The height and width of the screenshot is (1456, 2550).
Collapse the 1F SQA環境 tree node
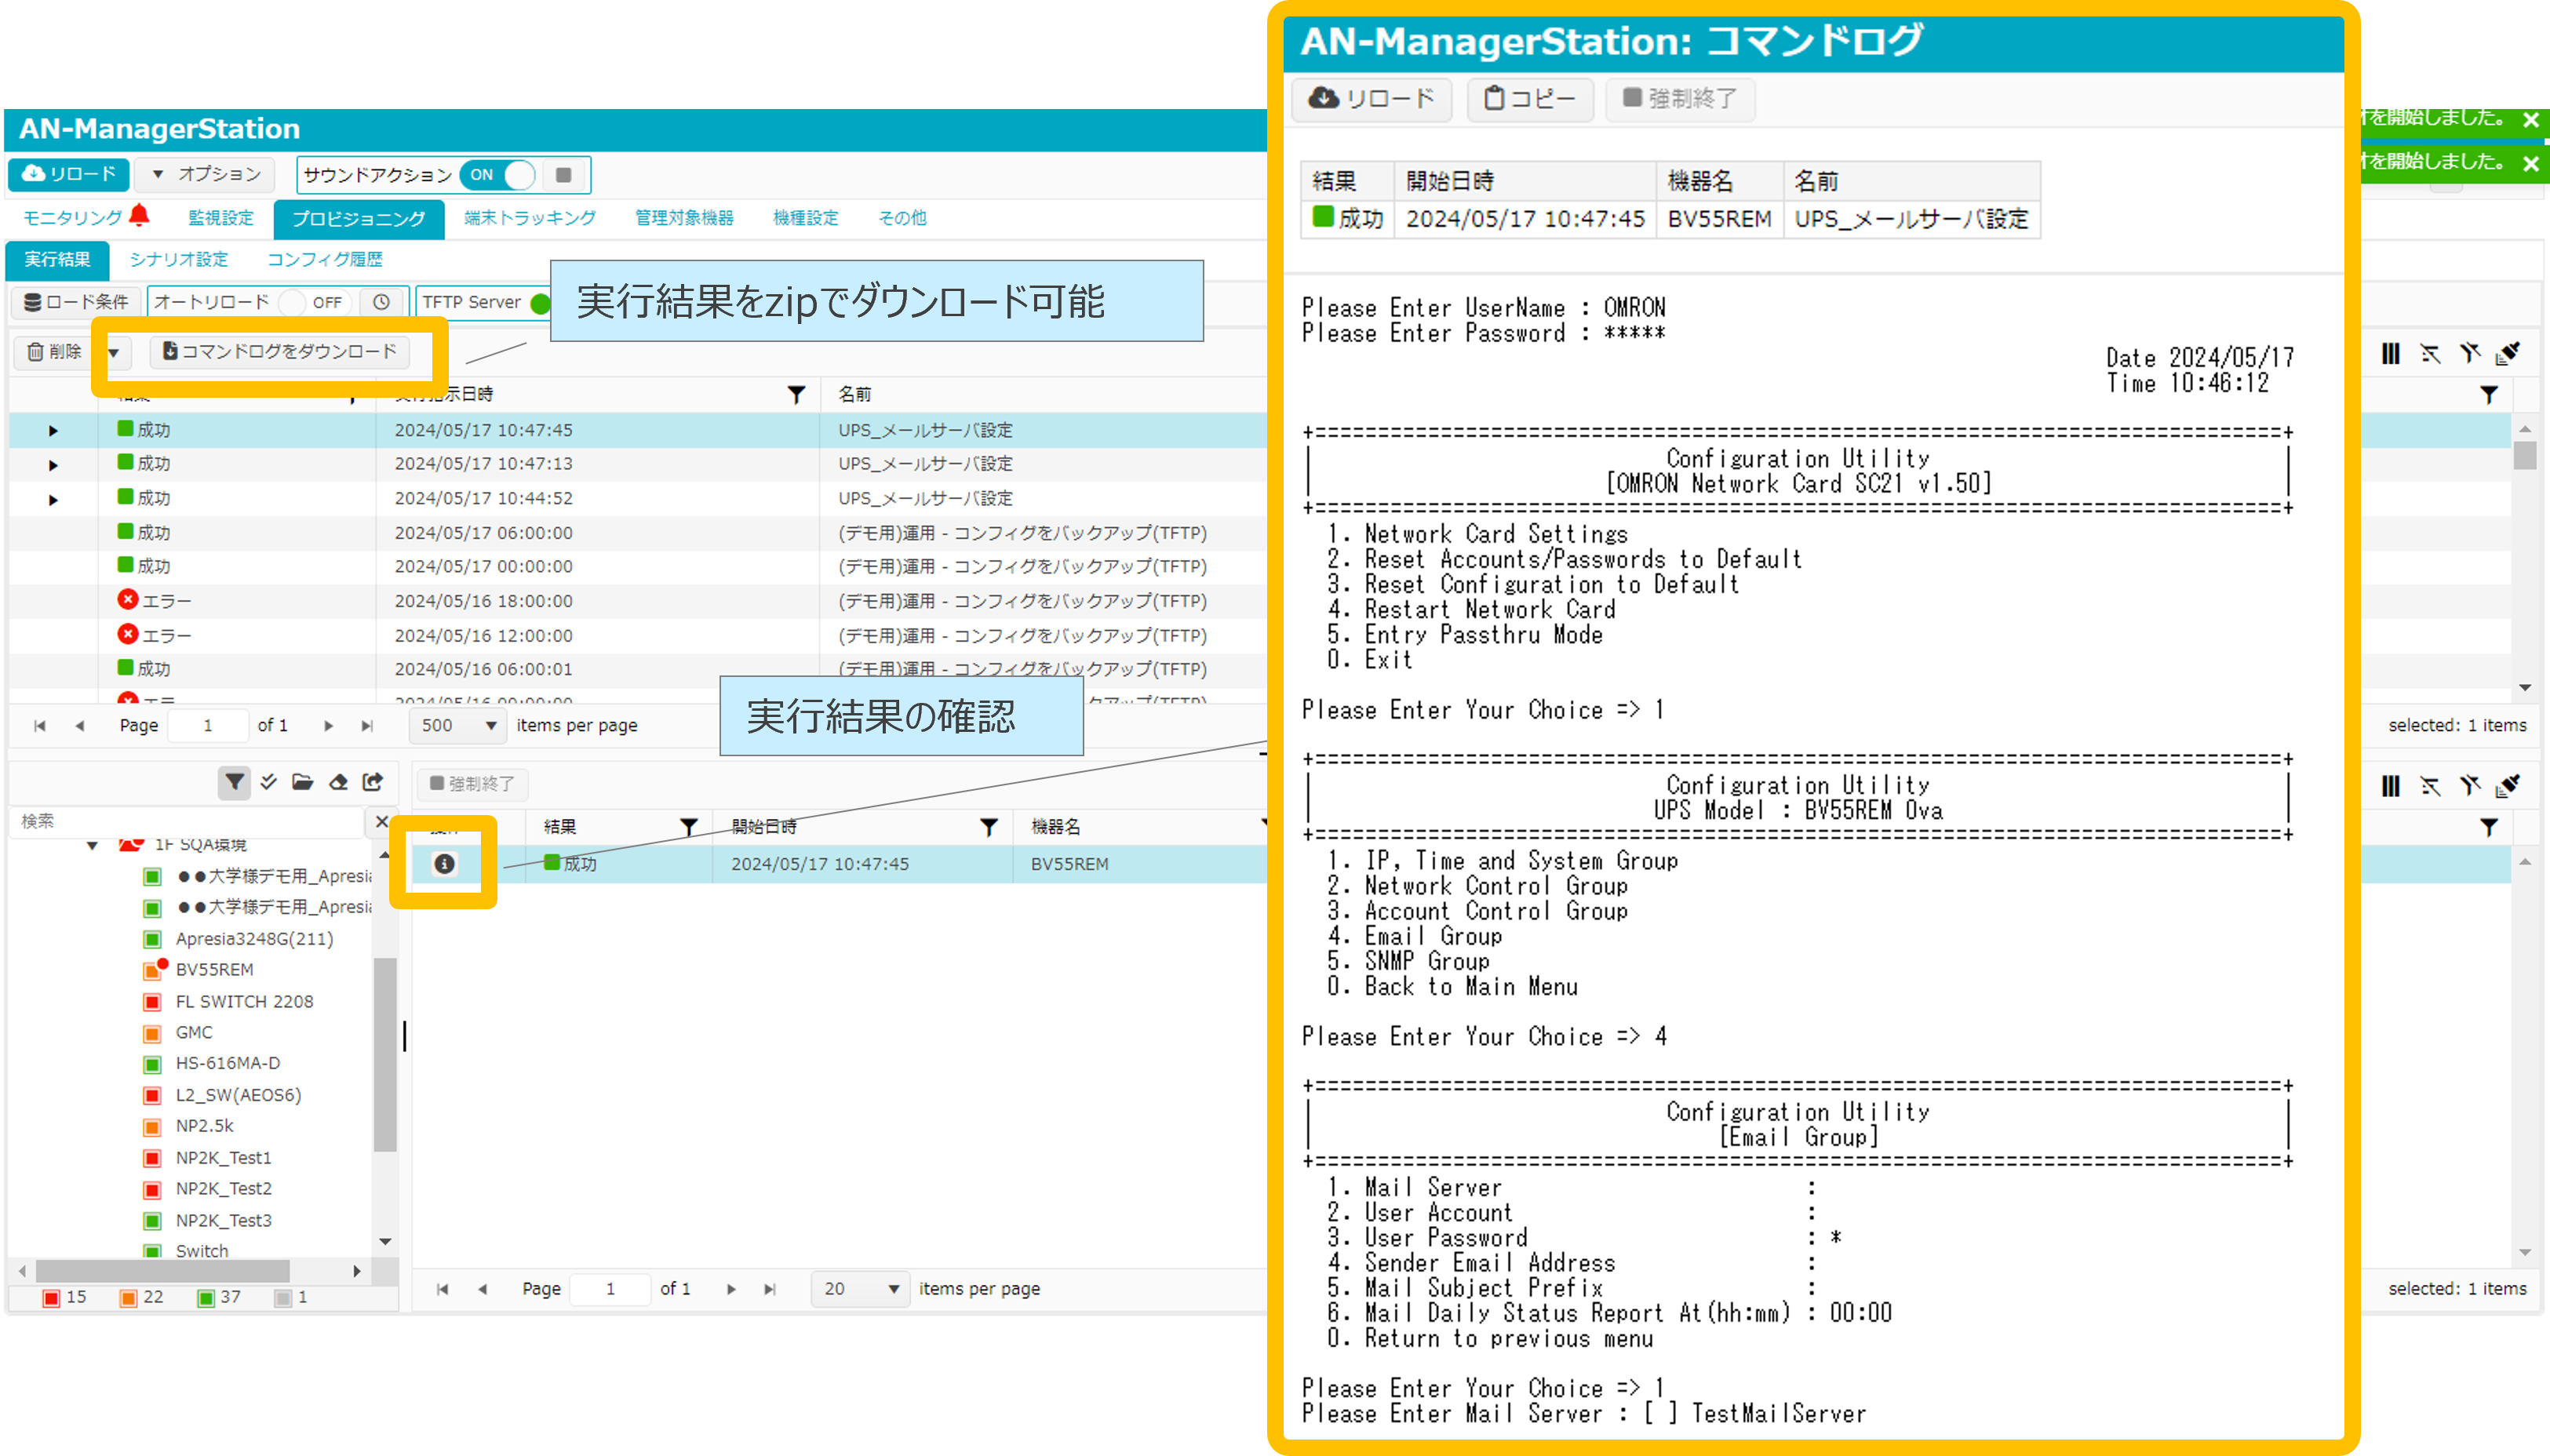(92, 845)
